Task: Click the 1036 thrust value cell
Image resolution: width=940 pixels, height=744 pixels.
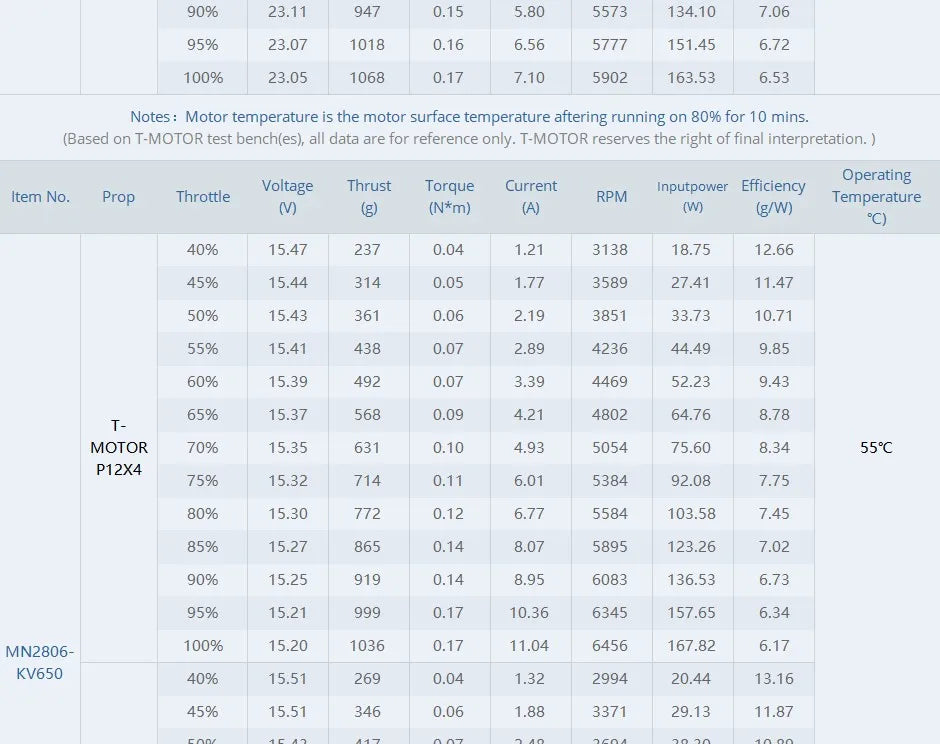Action: coord(368,646)
